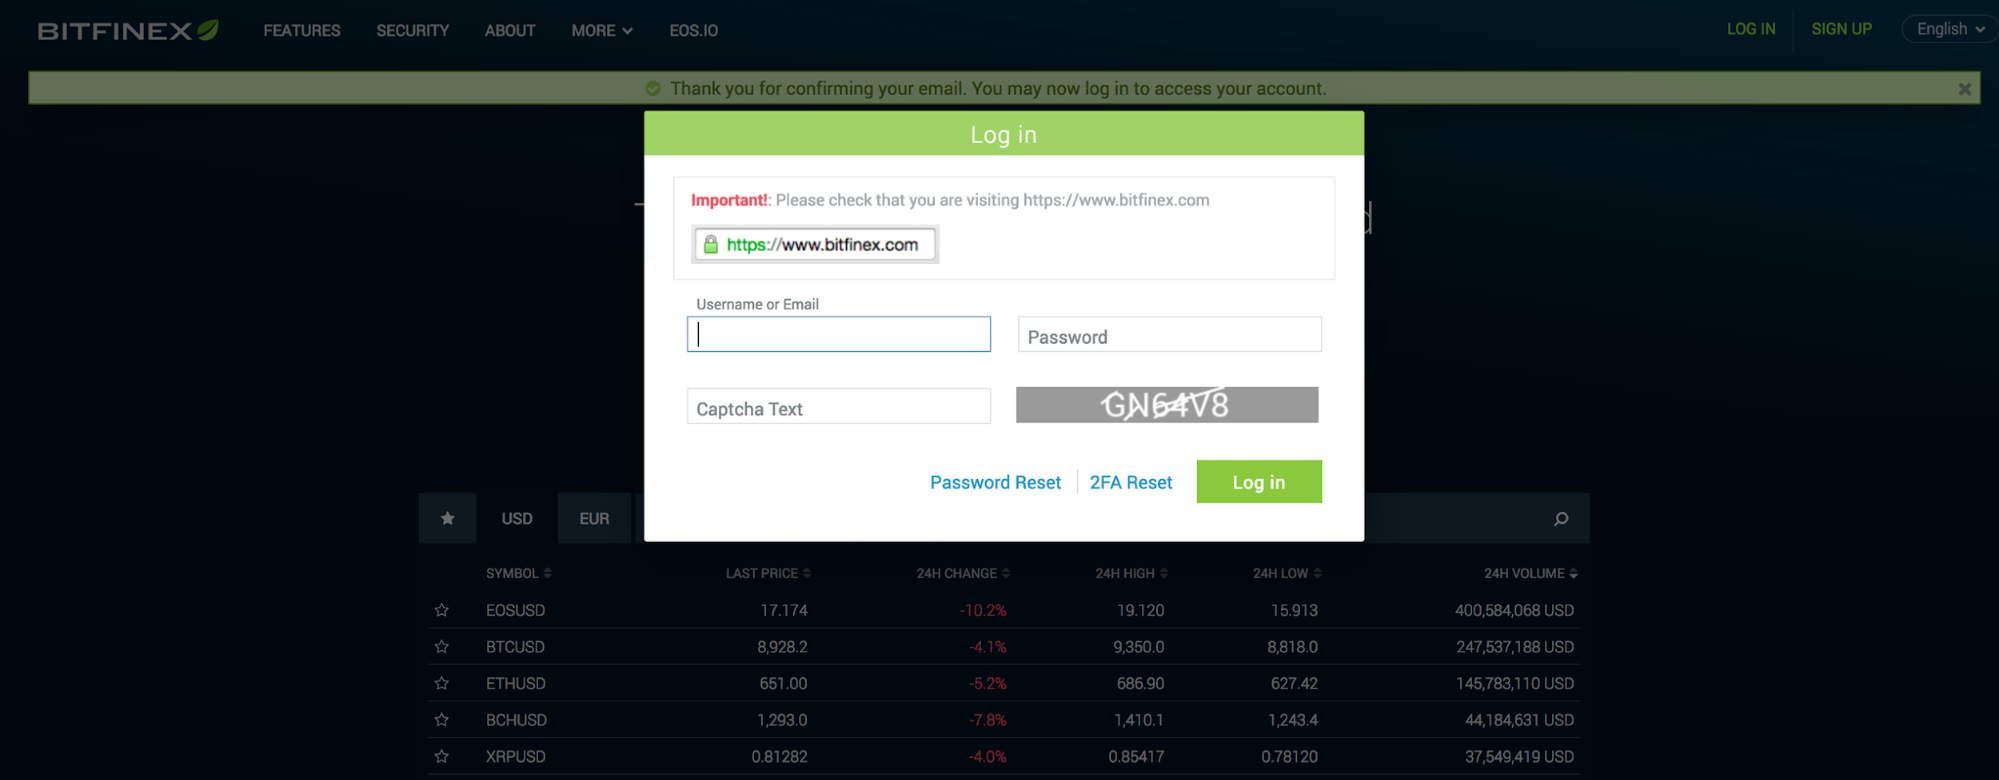Image resolution: width=1999 pixels, height=780 pixels.
Task: Select the USD tab
Action: pos(517,518)
